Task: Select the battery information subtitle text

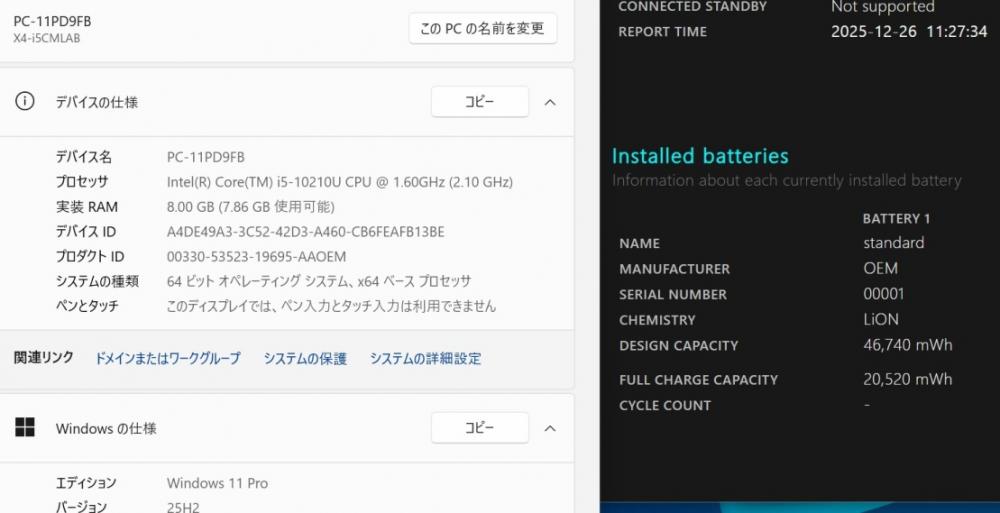Action: tap(786, 181)
